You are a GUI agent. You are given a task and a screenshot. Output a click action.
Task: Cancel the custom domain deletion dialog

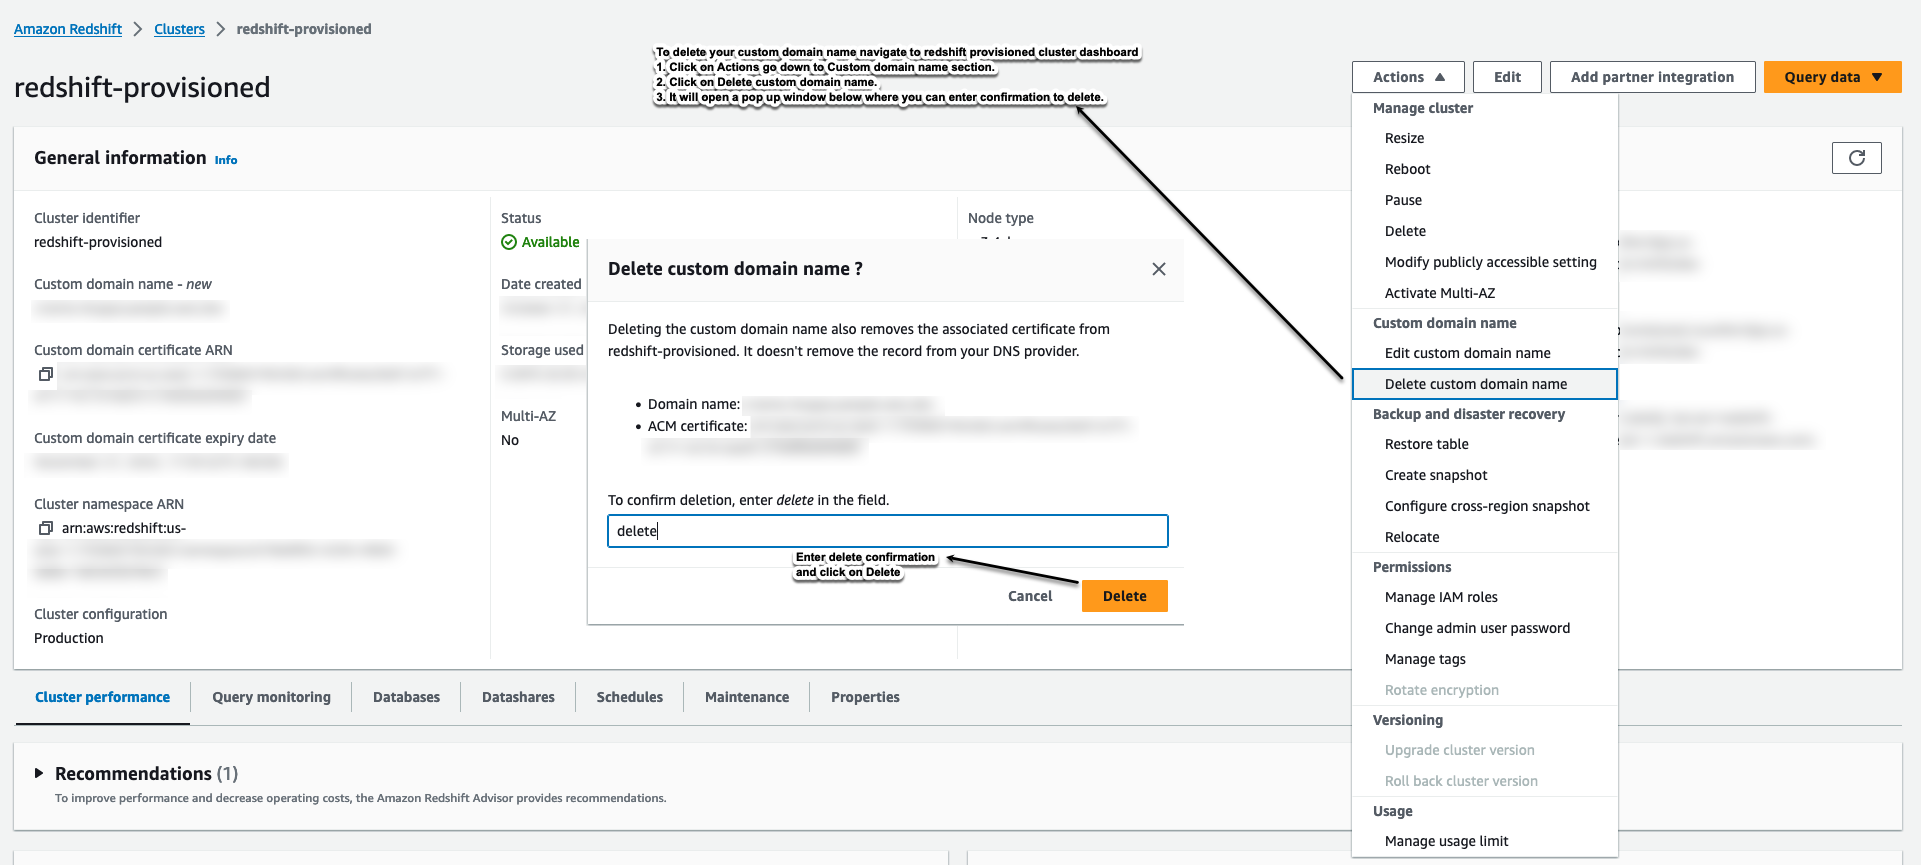click(x=1030, y=596)
